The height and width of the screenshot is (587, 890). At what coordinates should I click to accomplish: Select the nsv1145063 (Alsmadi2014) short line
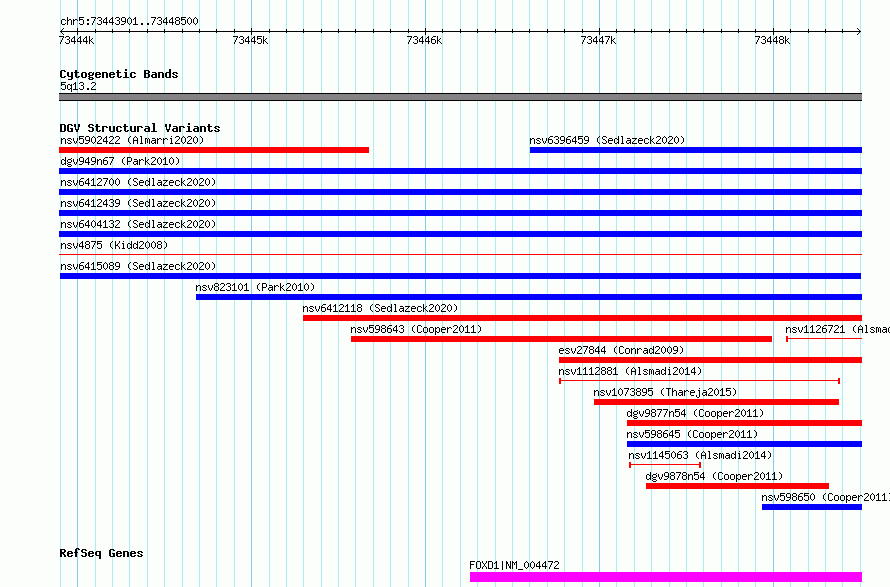pyautogui.click(x=665, y=465)
